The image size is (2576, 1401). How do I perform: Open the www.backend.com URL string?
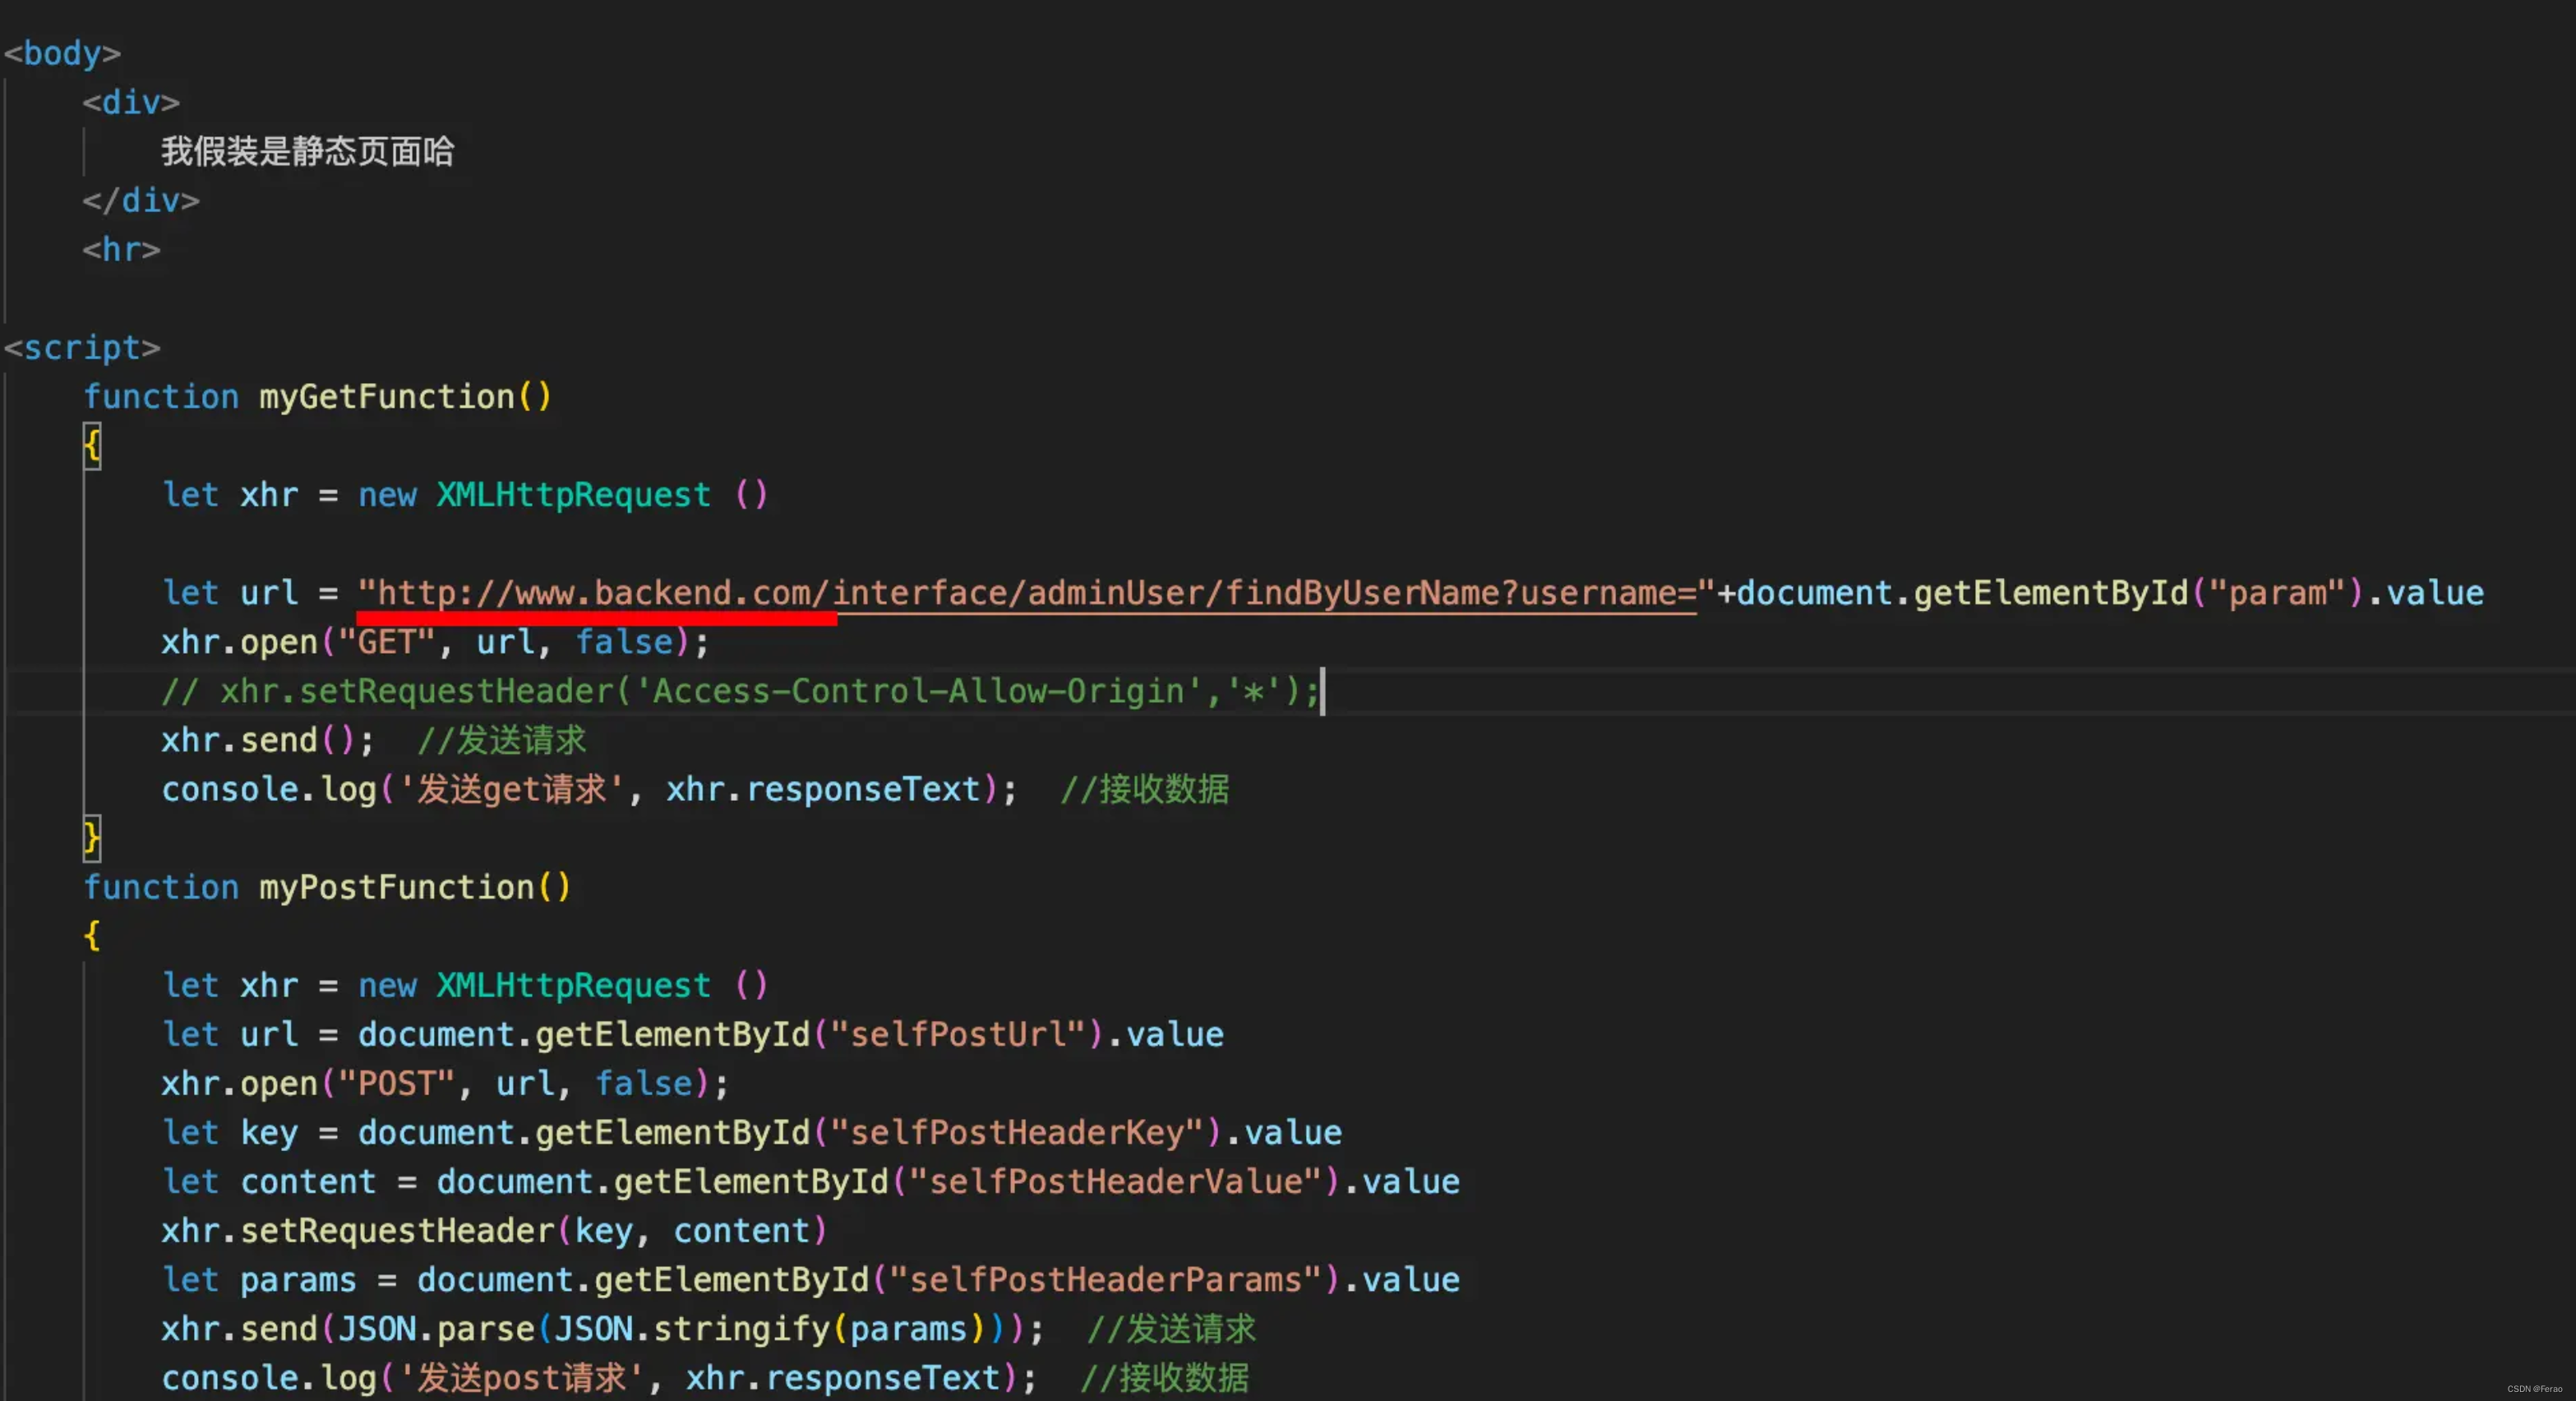[1036, 592]
